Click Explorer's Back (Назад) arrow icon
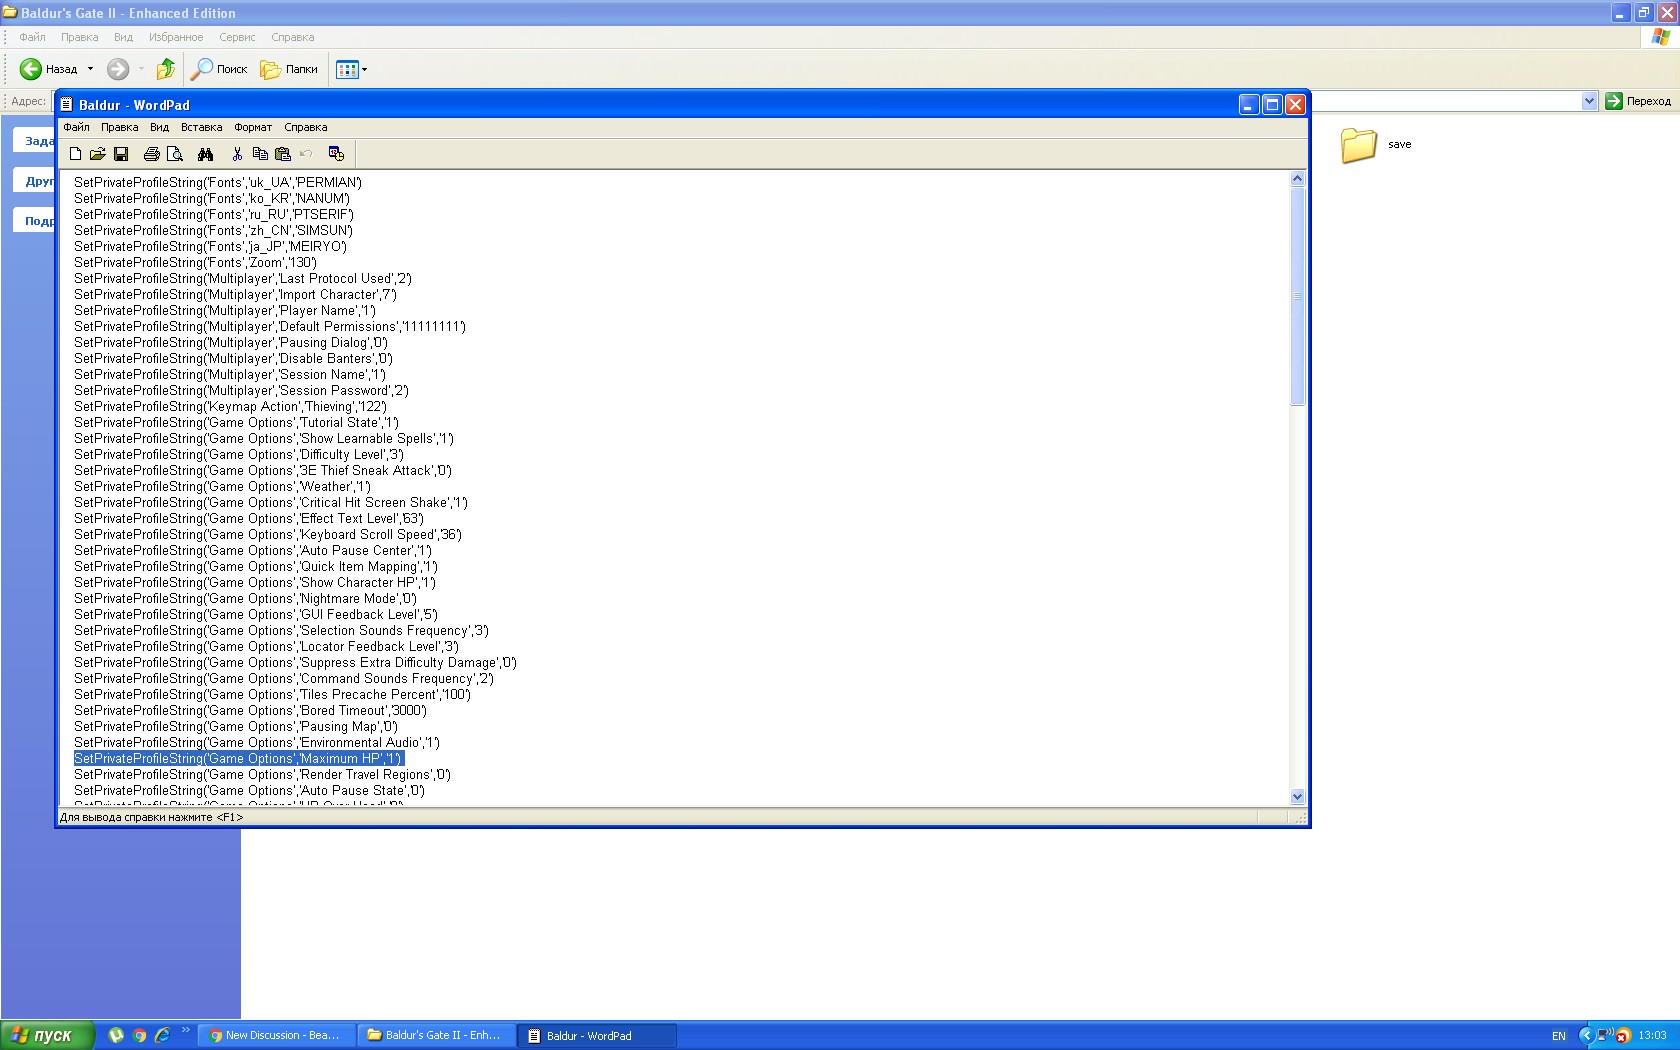1680x1050 pixels. click(31, 69)
